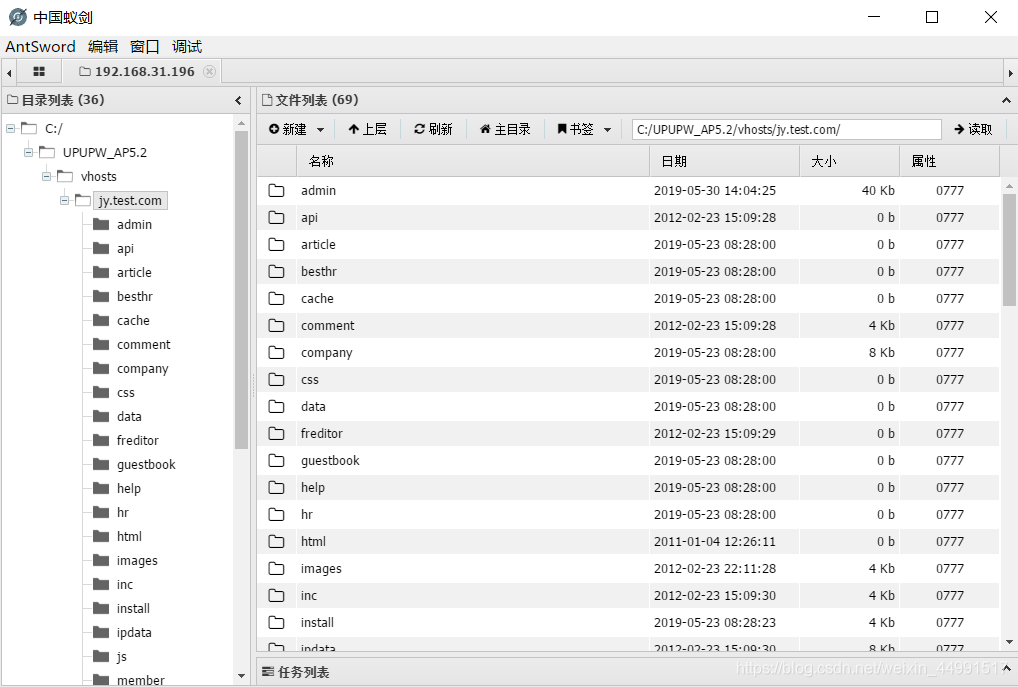Viewport: 1018px width, 687px height.
Task: Click the css row in file list
Action: click(x=628, y=380)
